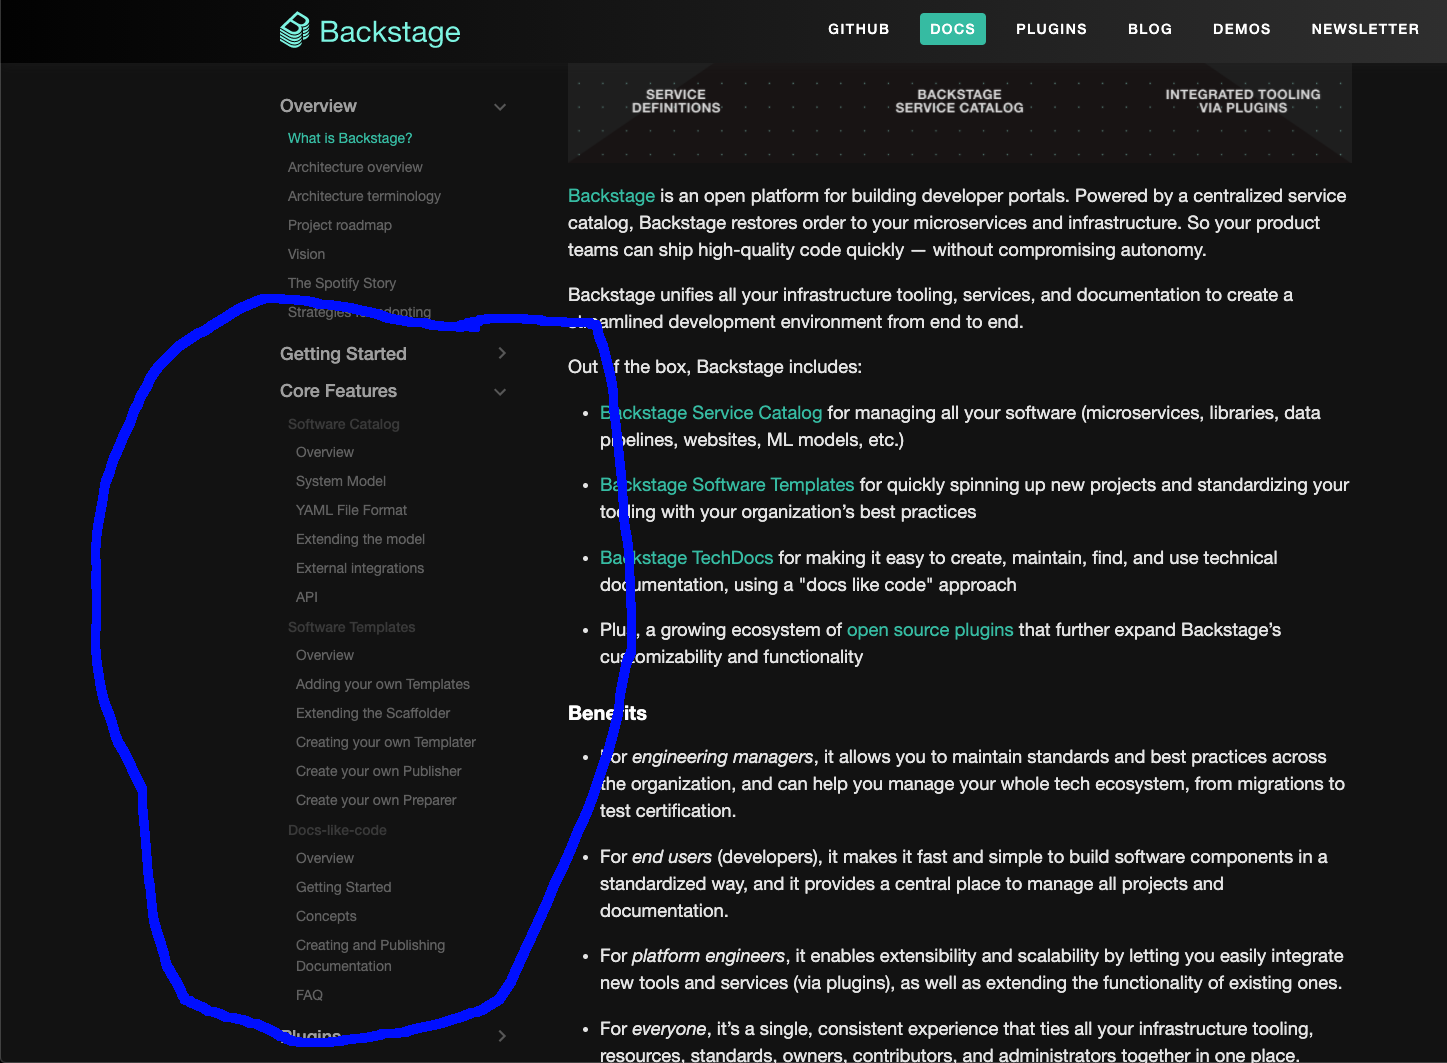1447x1063 pixels.
Task: Collapse the Core Features section
Action: tap(500, 391)
